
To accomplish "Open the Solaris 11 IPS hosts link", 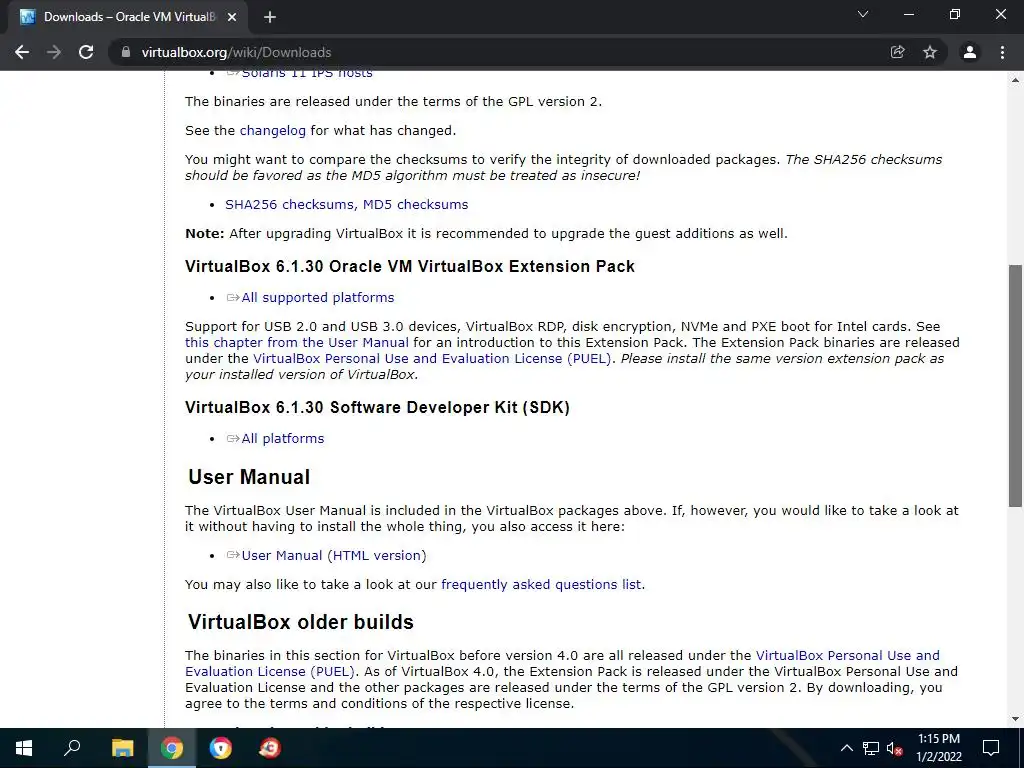I will (x=307, y=72).
